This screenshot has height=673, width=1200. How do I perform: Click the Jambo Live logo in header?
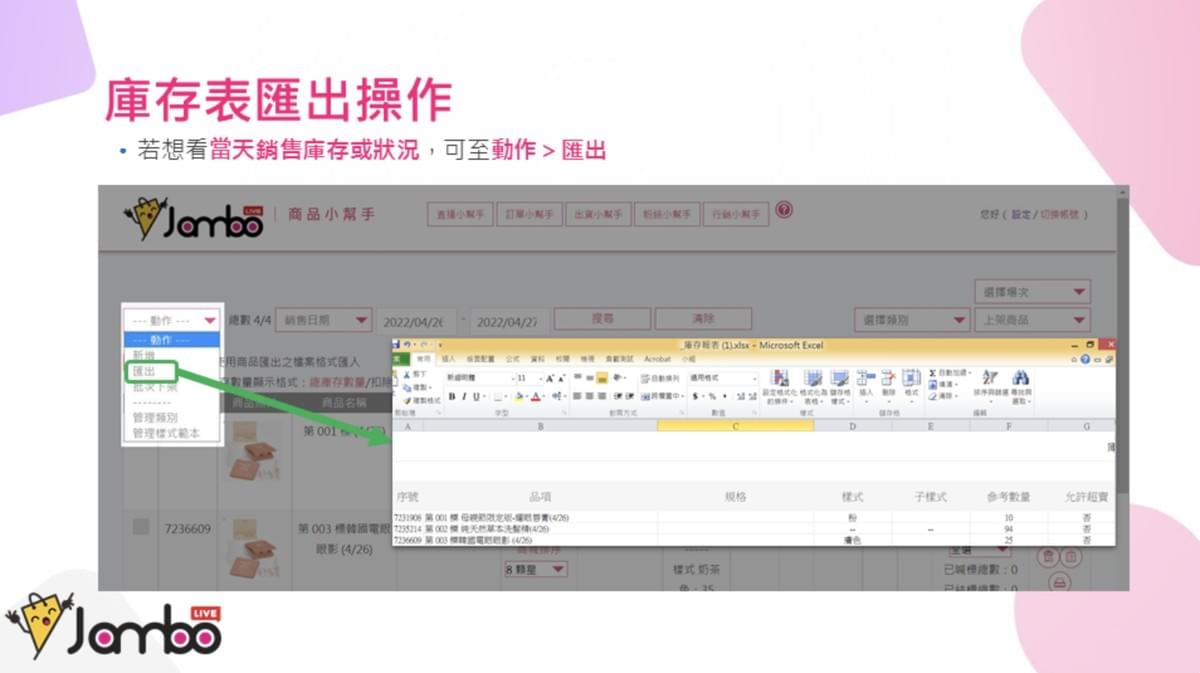point(192,217)
